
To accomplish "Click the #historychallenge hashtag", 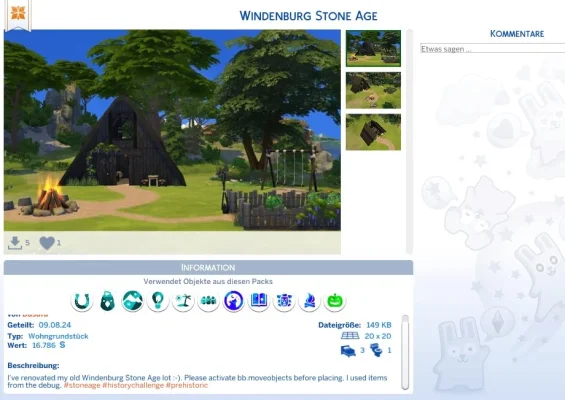I will [x=133, y=385].
